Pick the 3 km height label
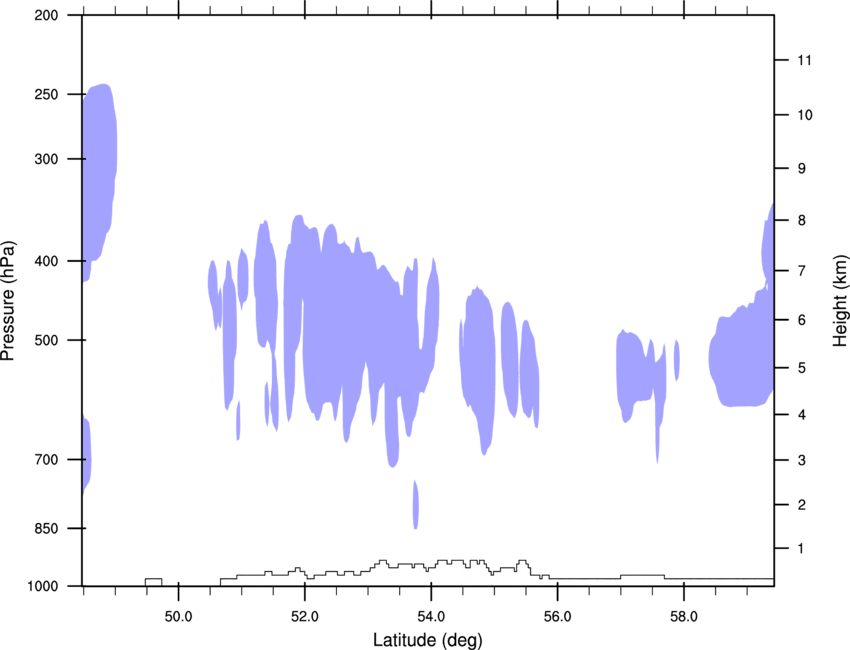The width and height of the screenshot is (850, 650). click(802, 460)
